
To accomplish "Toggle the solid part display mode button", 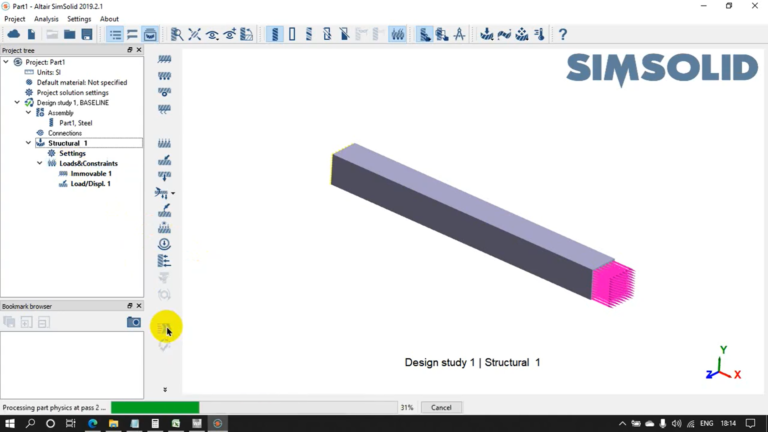I will click(274, 34).
